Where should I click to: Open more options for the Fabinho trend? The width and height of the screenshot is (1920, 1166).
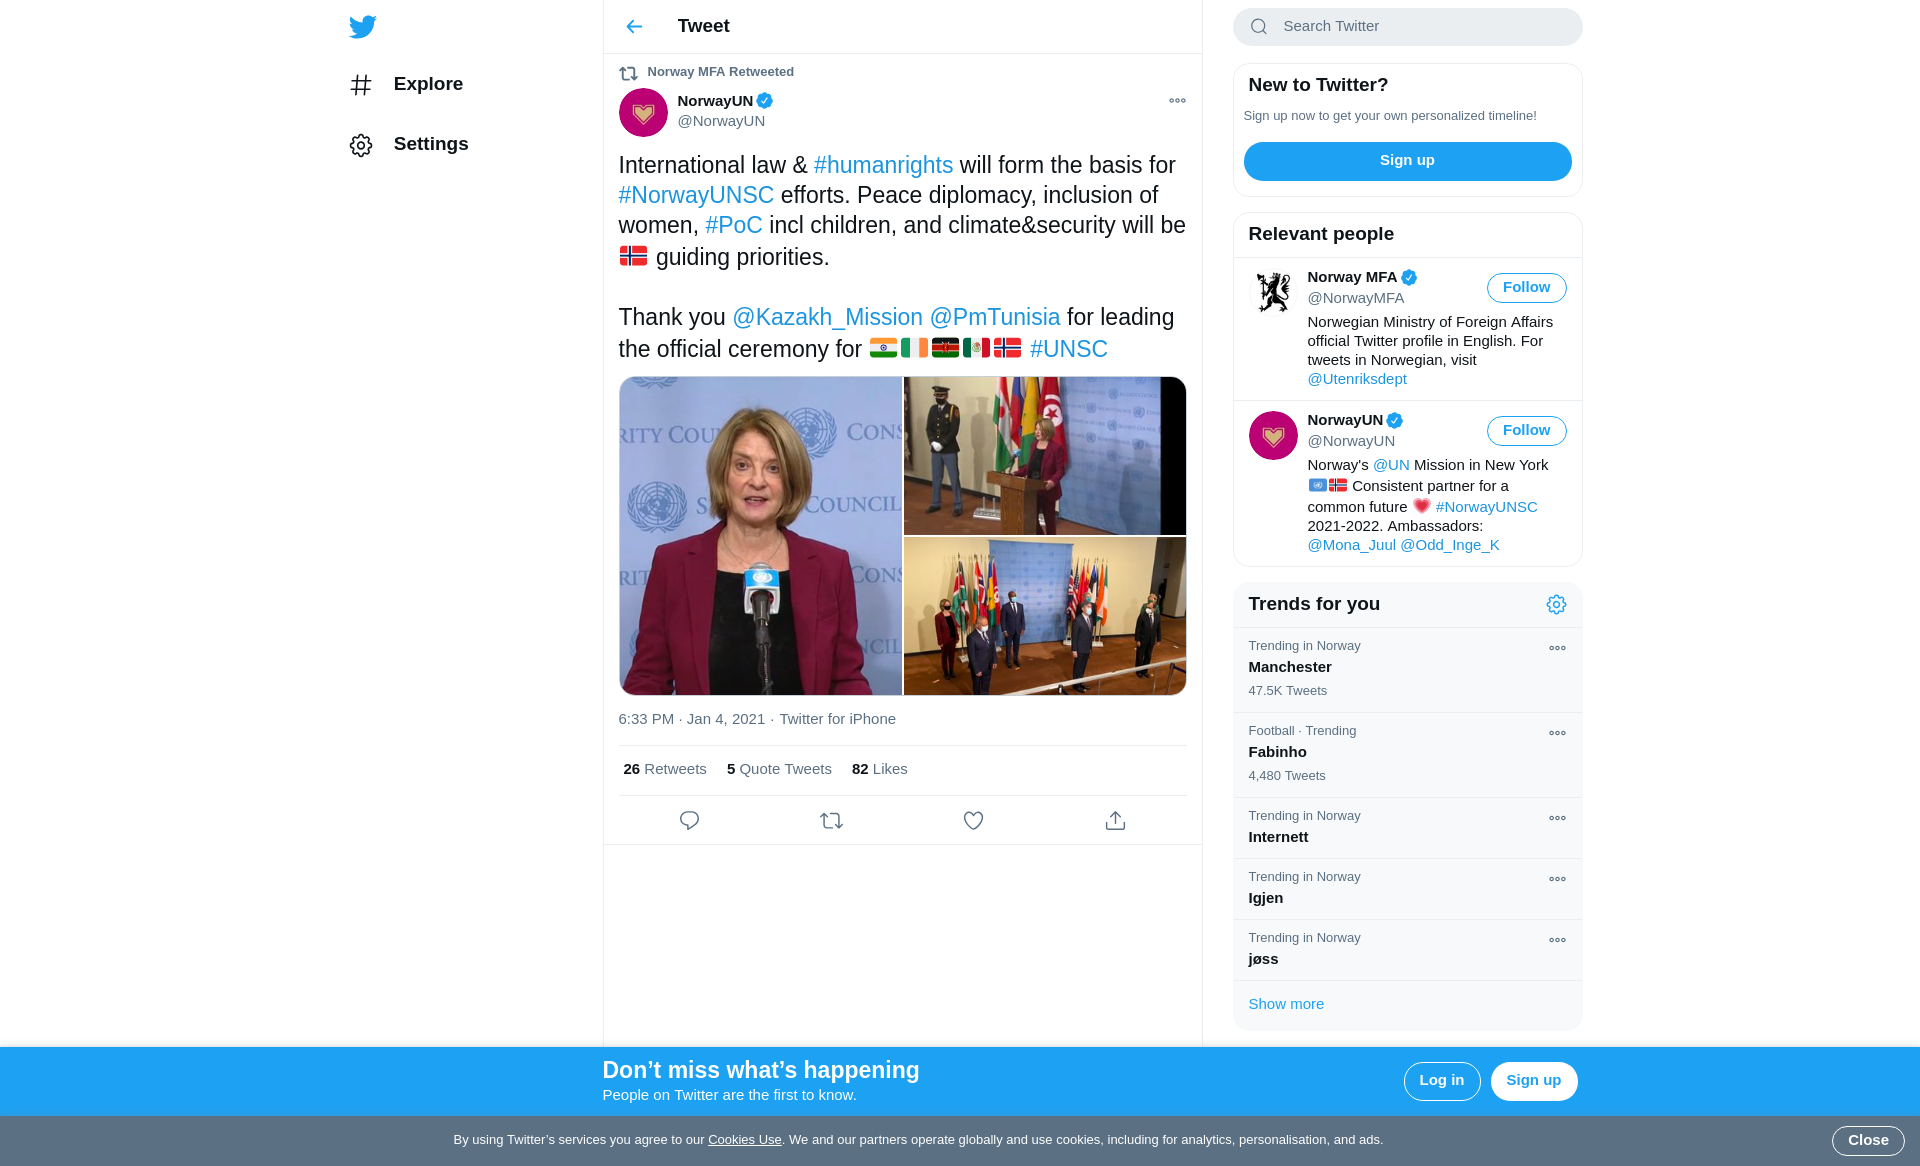coord(1557,733)
